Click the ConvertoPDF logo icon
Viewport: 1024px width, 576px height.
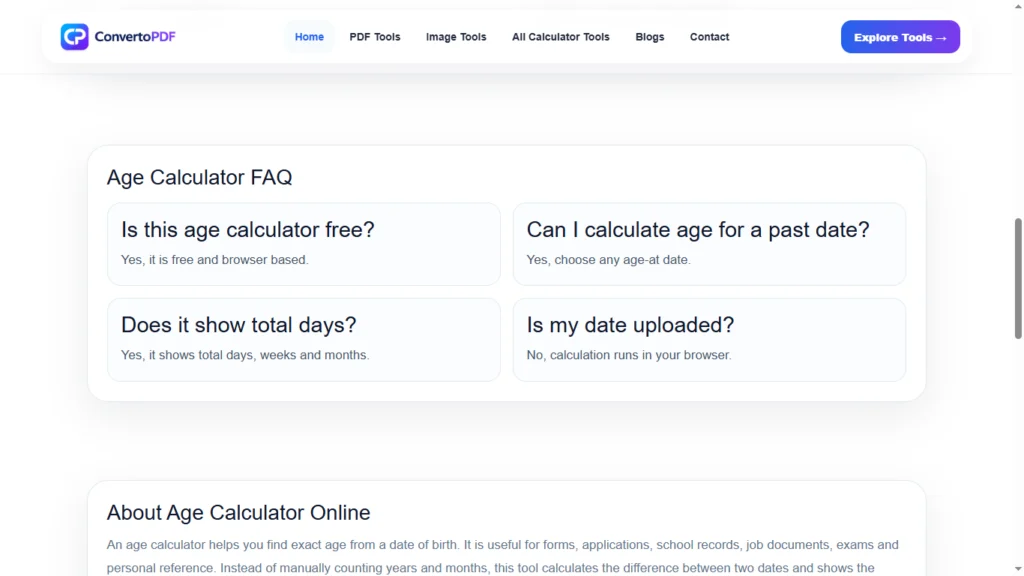coord(74,37)
